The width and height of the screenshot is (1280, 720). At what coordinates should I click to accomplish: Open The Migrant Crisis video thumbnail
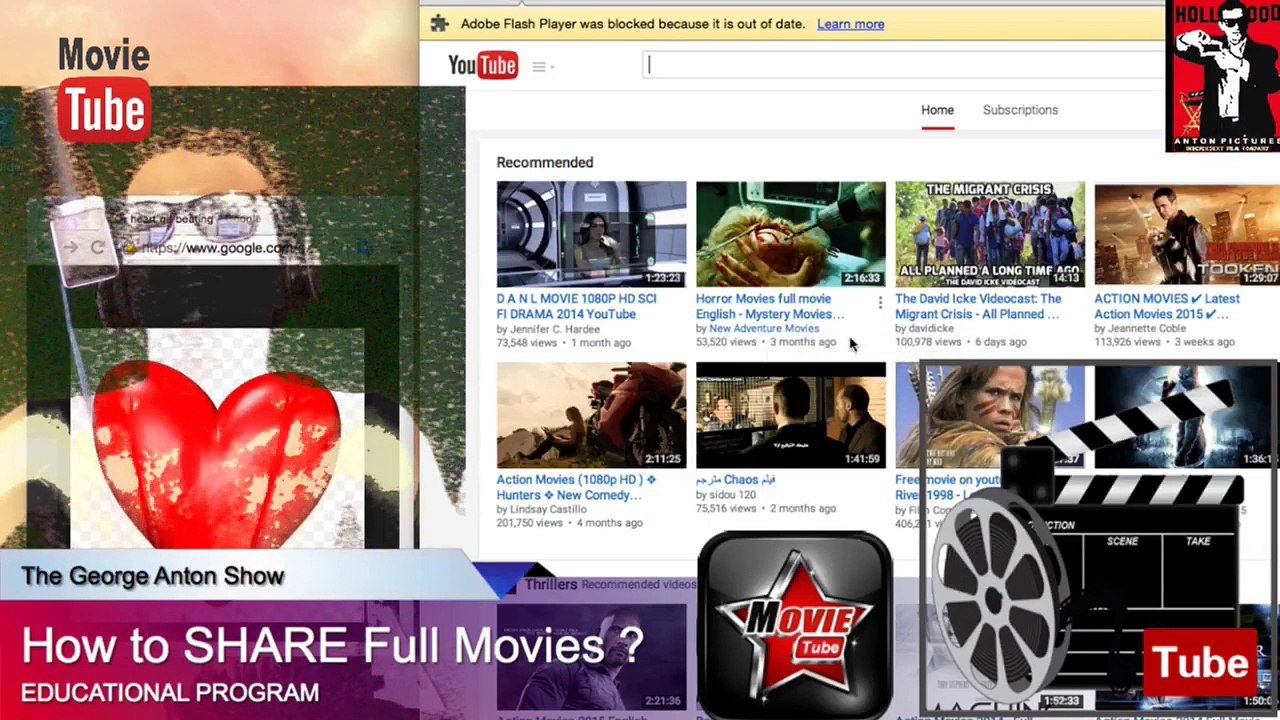(x=989, y=234)
